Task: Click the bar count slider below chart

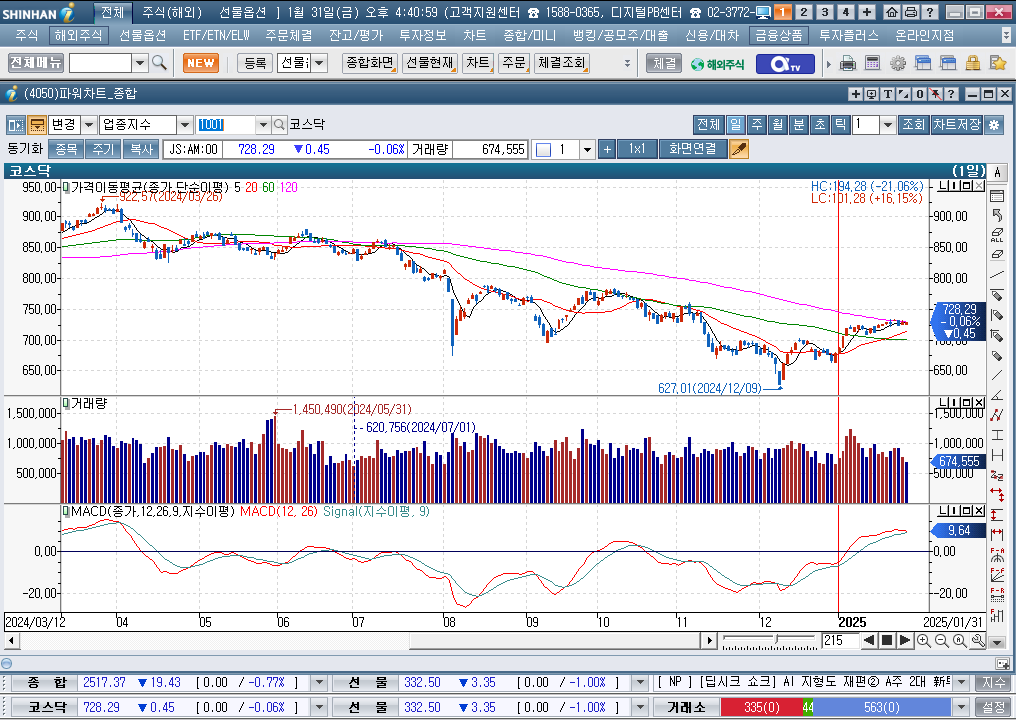Action: pos(769,641)
